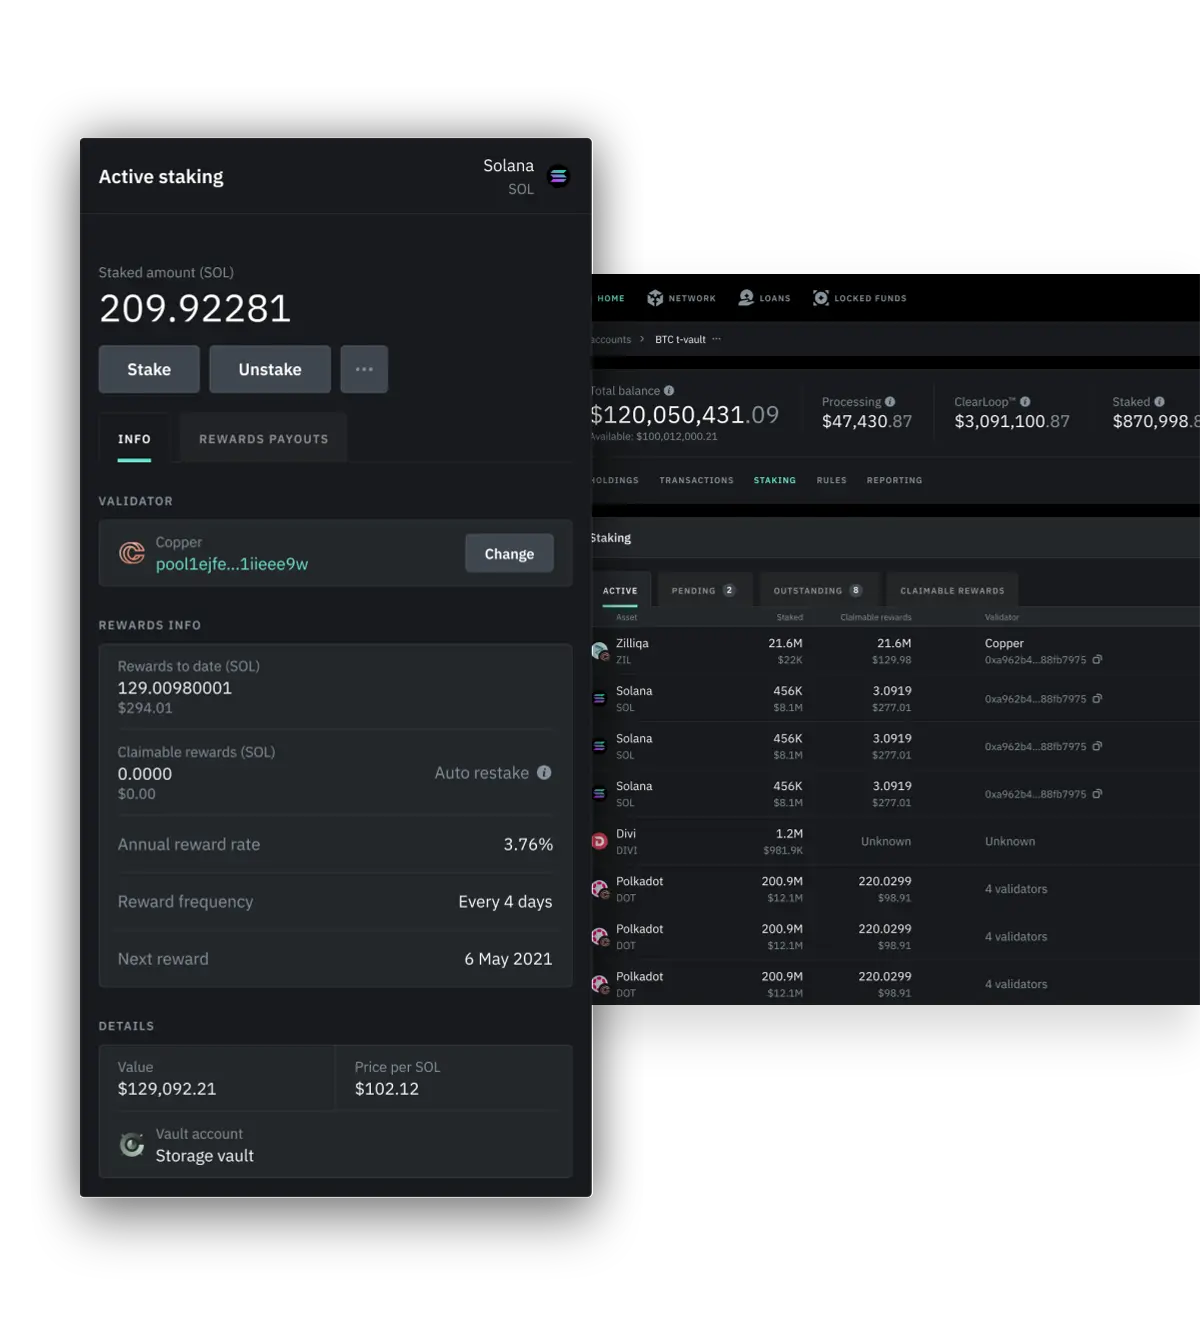Click the $3,091,100.87 ClearLoop amount
This screenshot has width=1200, height=1331.
coord(1012,422)
